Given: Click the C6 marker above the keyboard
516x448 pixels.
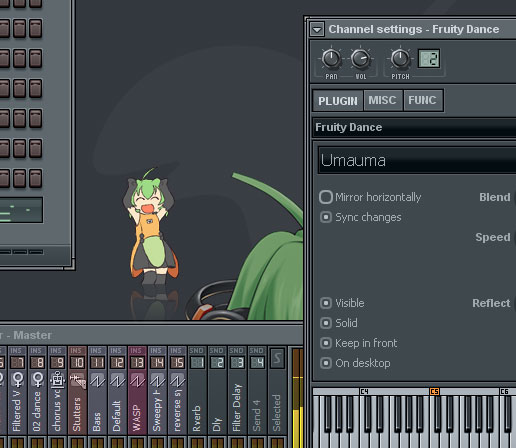Looking at the screenshot, I should pyautogui.click(x=504, y=391).
